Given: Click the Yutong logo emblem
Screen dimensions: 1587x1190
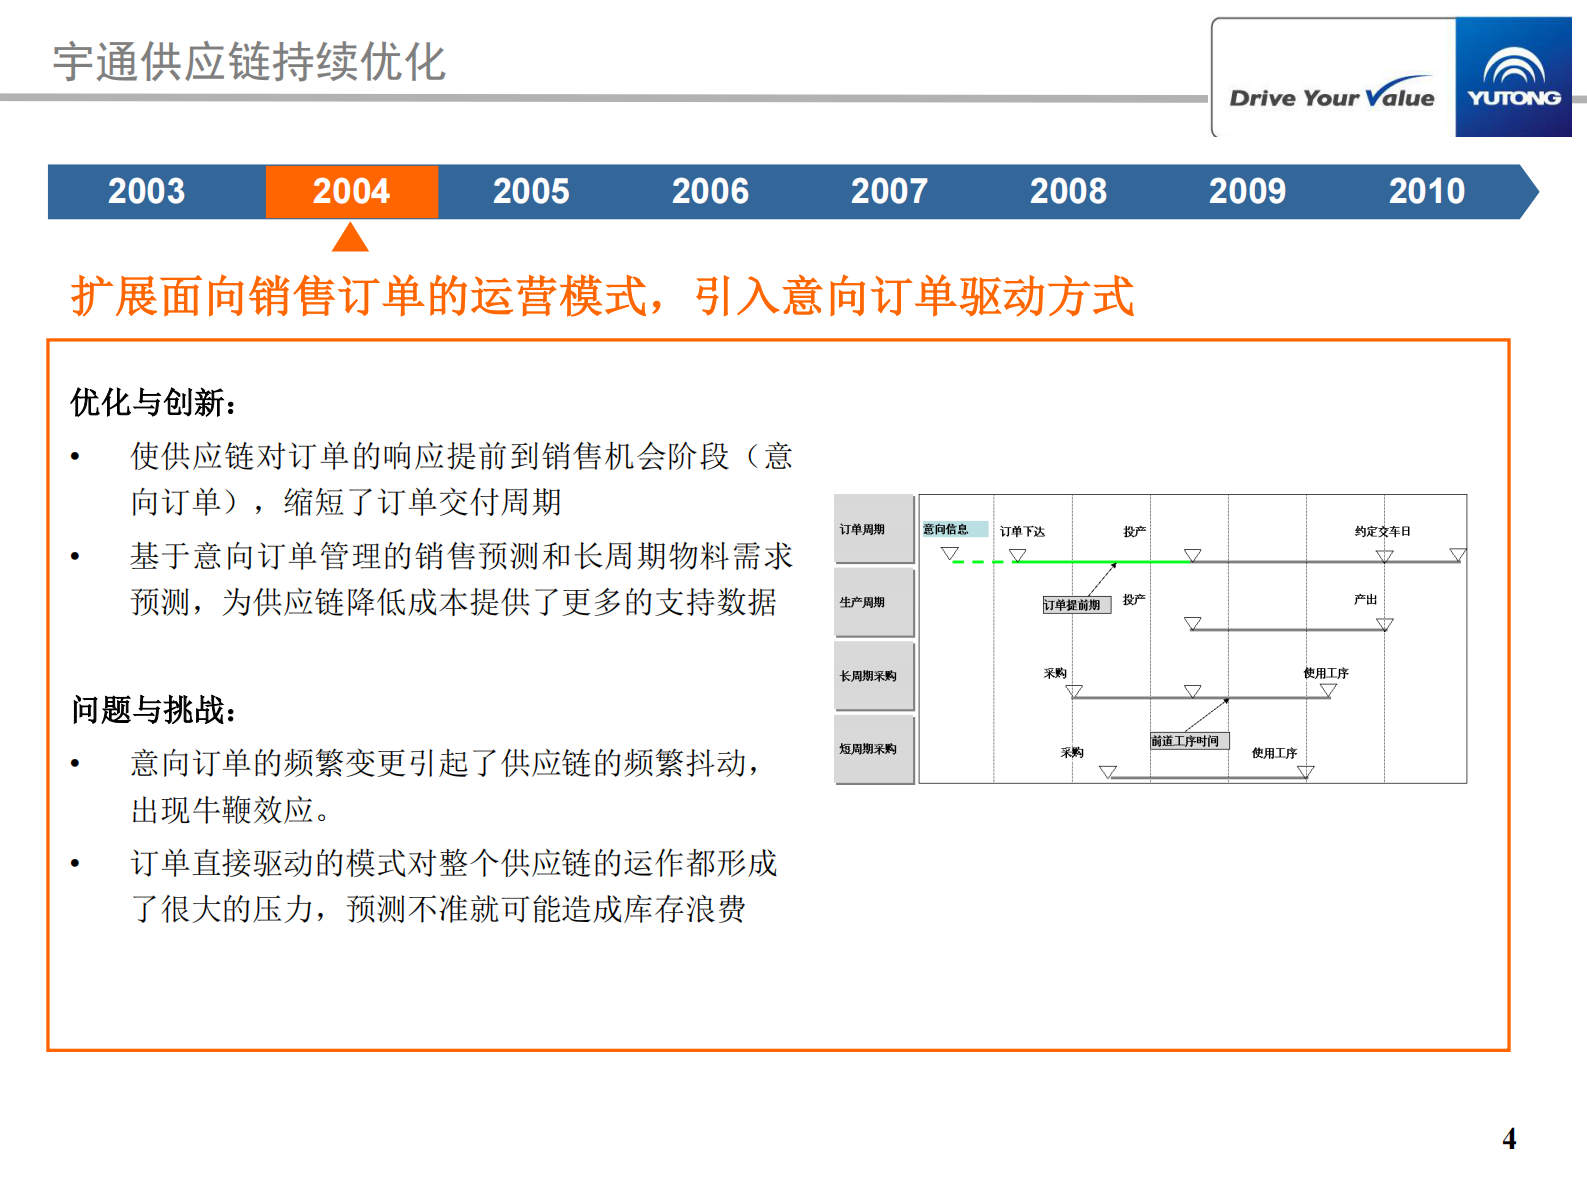Looking at the screenshot, I should (x=1513, y=77).
